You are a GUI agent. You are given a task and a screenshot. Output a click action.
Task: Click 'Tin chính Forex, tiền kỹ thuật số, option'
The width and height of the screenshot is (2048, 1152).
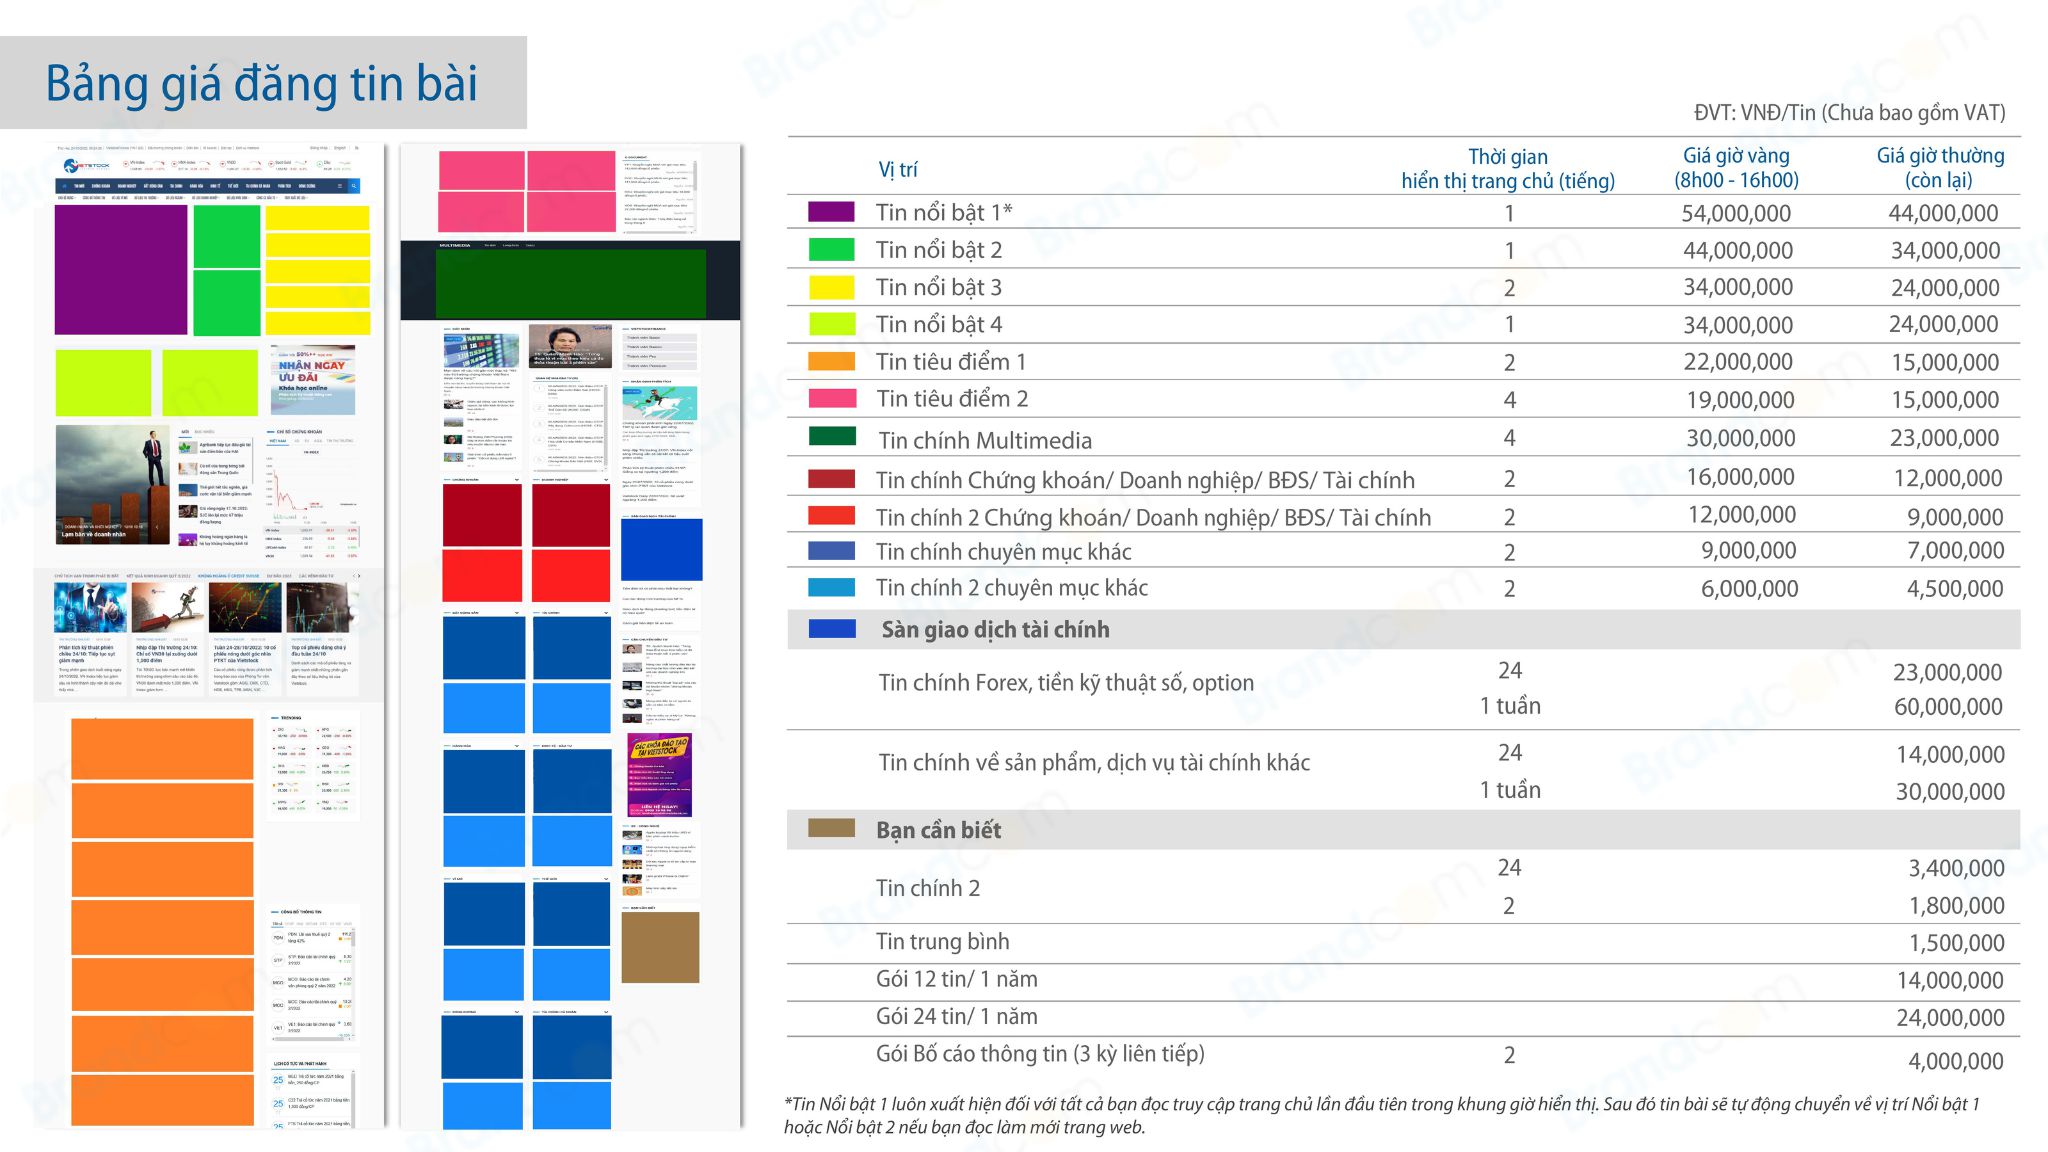[x=1066, y=683]
